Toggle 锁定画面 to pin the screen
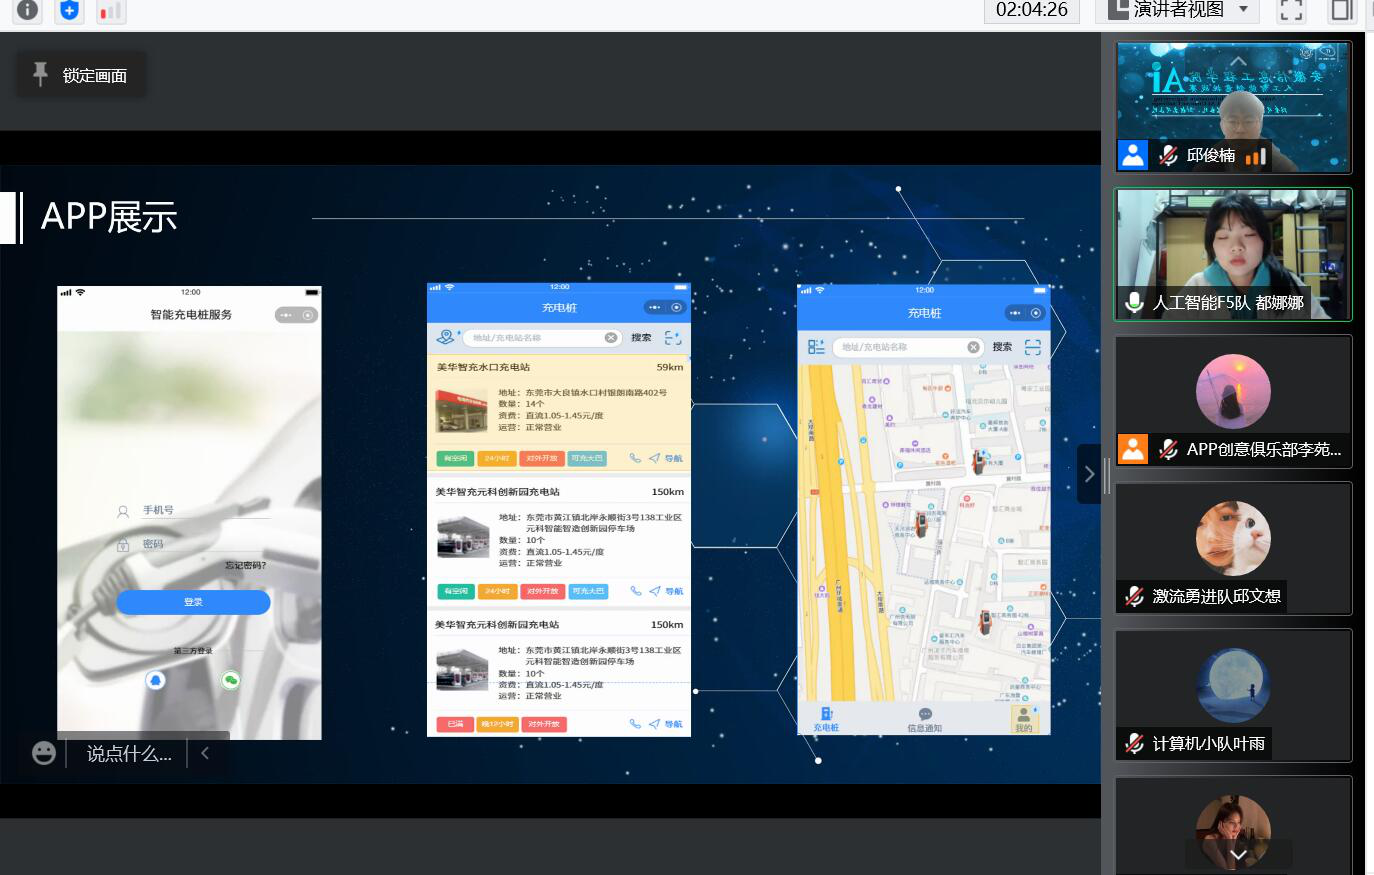Screen dimensions: 1374x875 click(81, 75)
